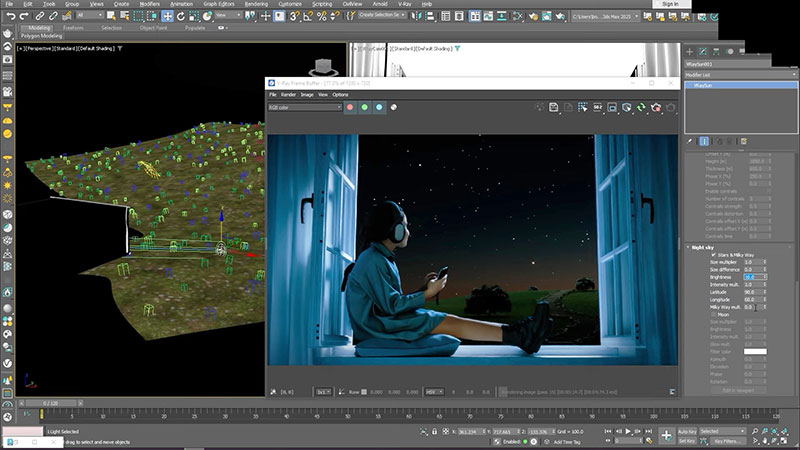Click the green refresh arrows in Frame Buffer
This screenshot has width=800, height=450.
pyautogui.click(x=641, y=107)
